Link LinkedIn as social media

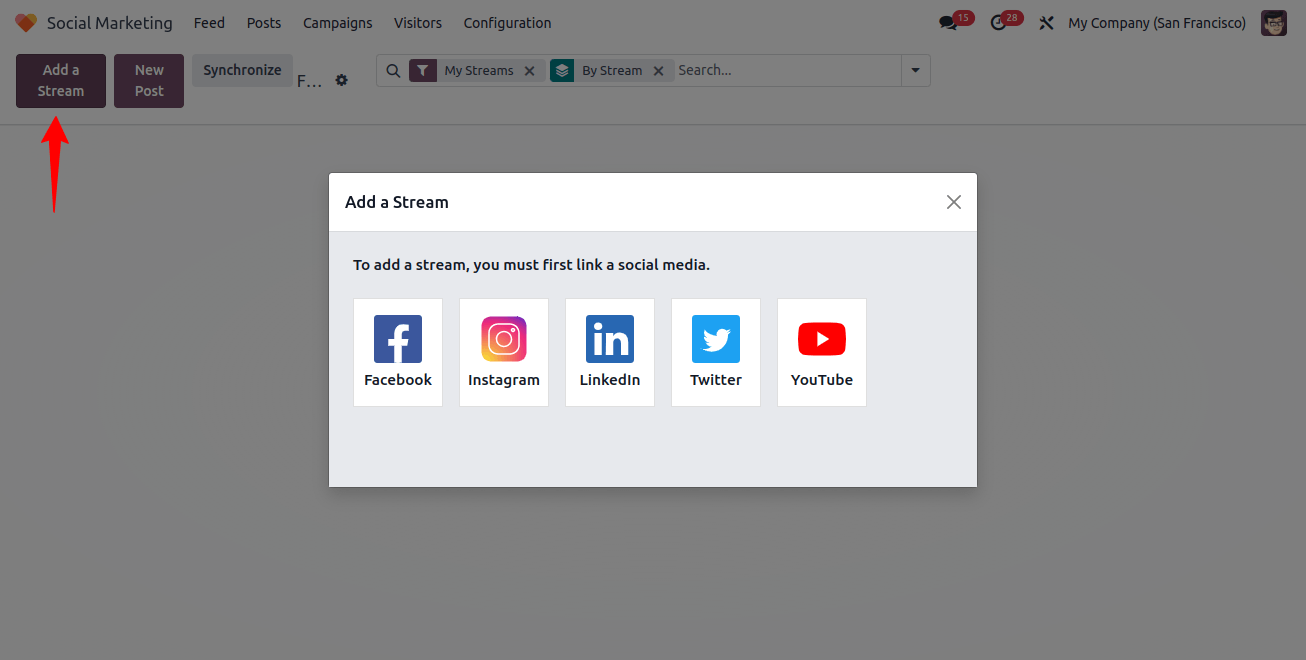pos(610,352)
